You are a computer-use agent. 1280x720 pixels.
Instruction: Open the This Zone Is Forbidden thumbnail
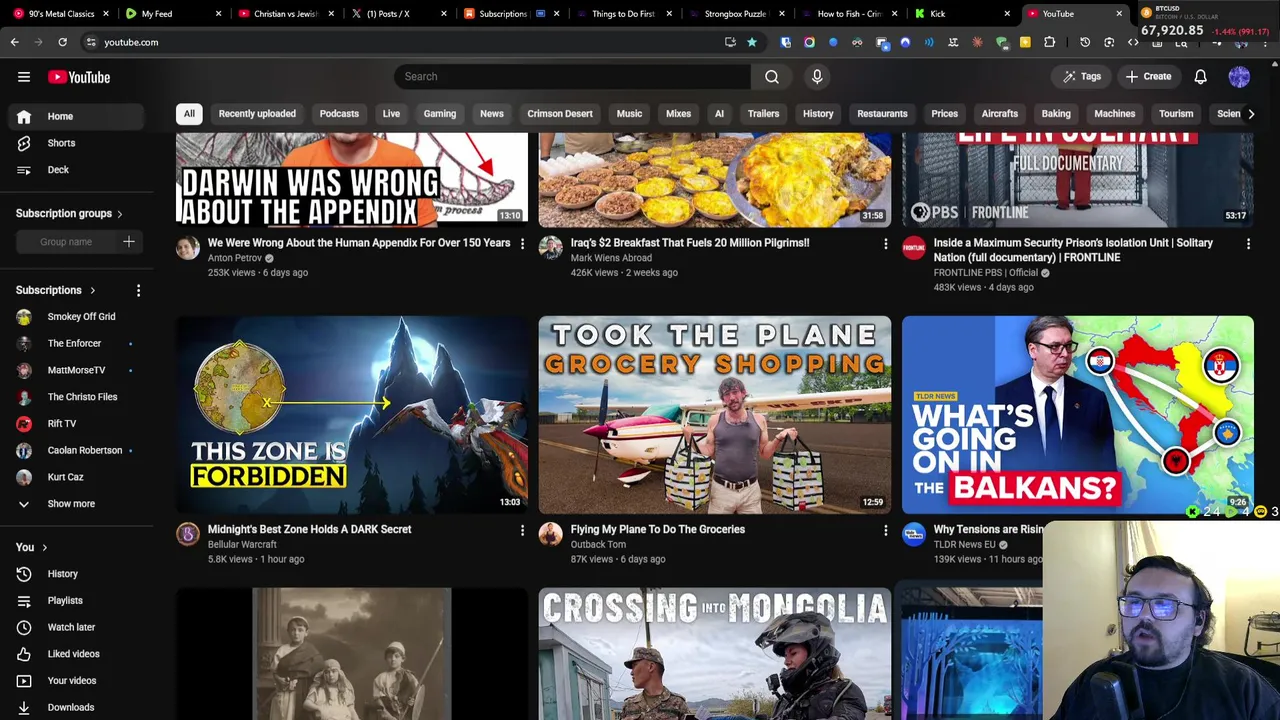[352, 415]
